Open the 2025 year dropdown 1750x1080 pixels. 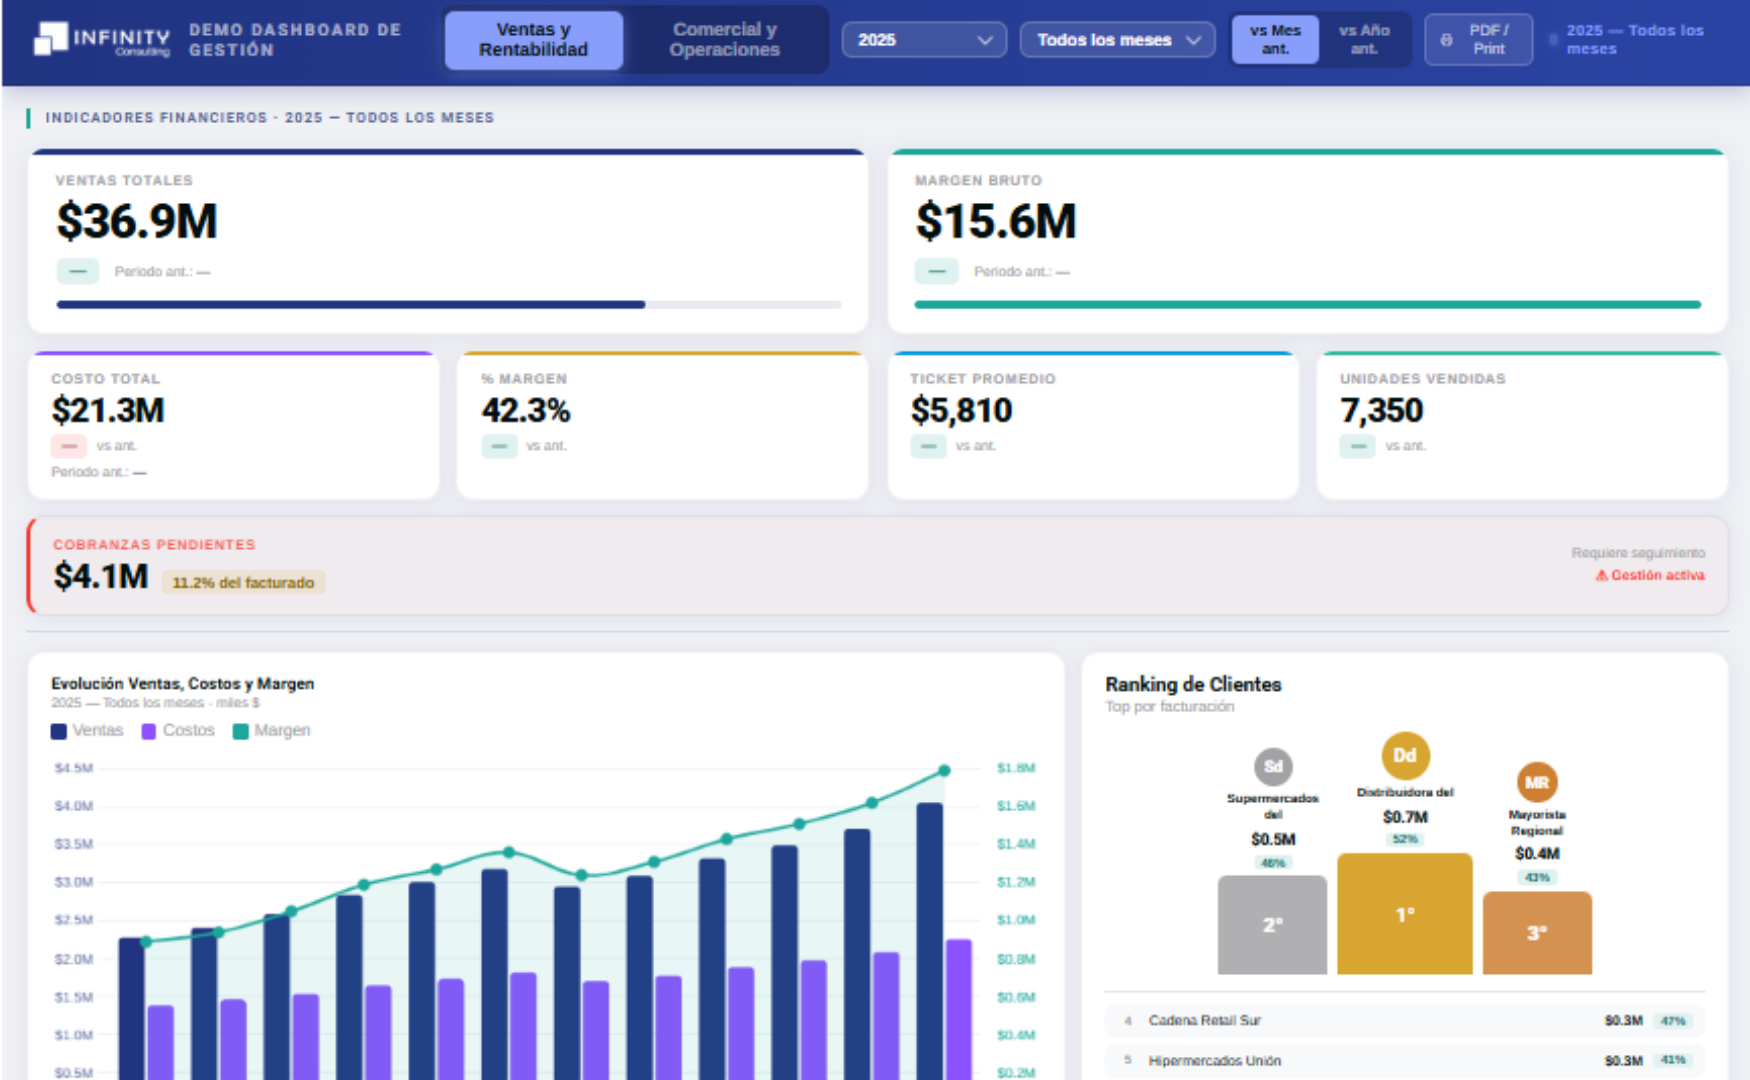point(924,40)
